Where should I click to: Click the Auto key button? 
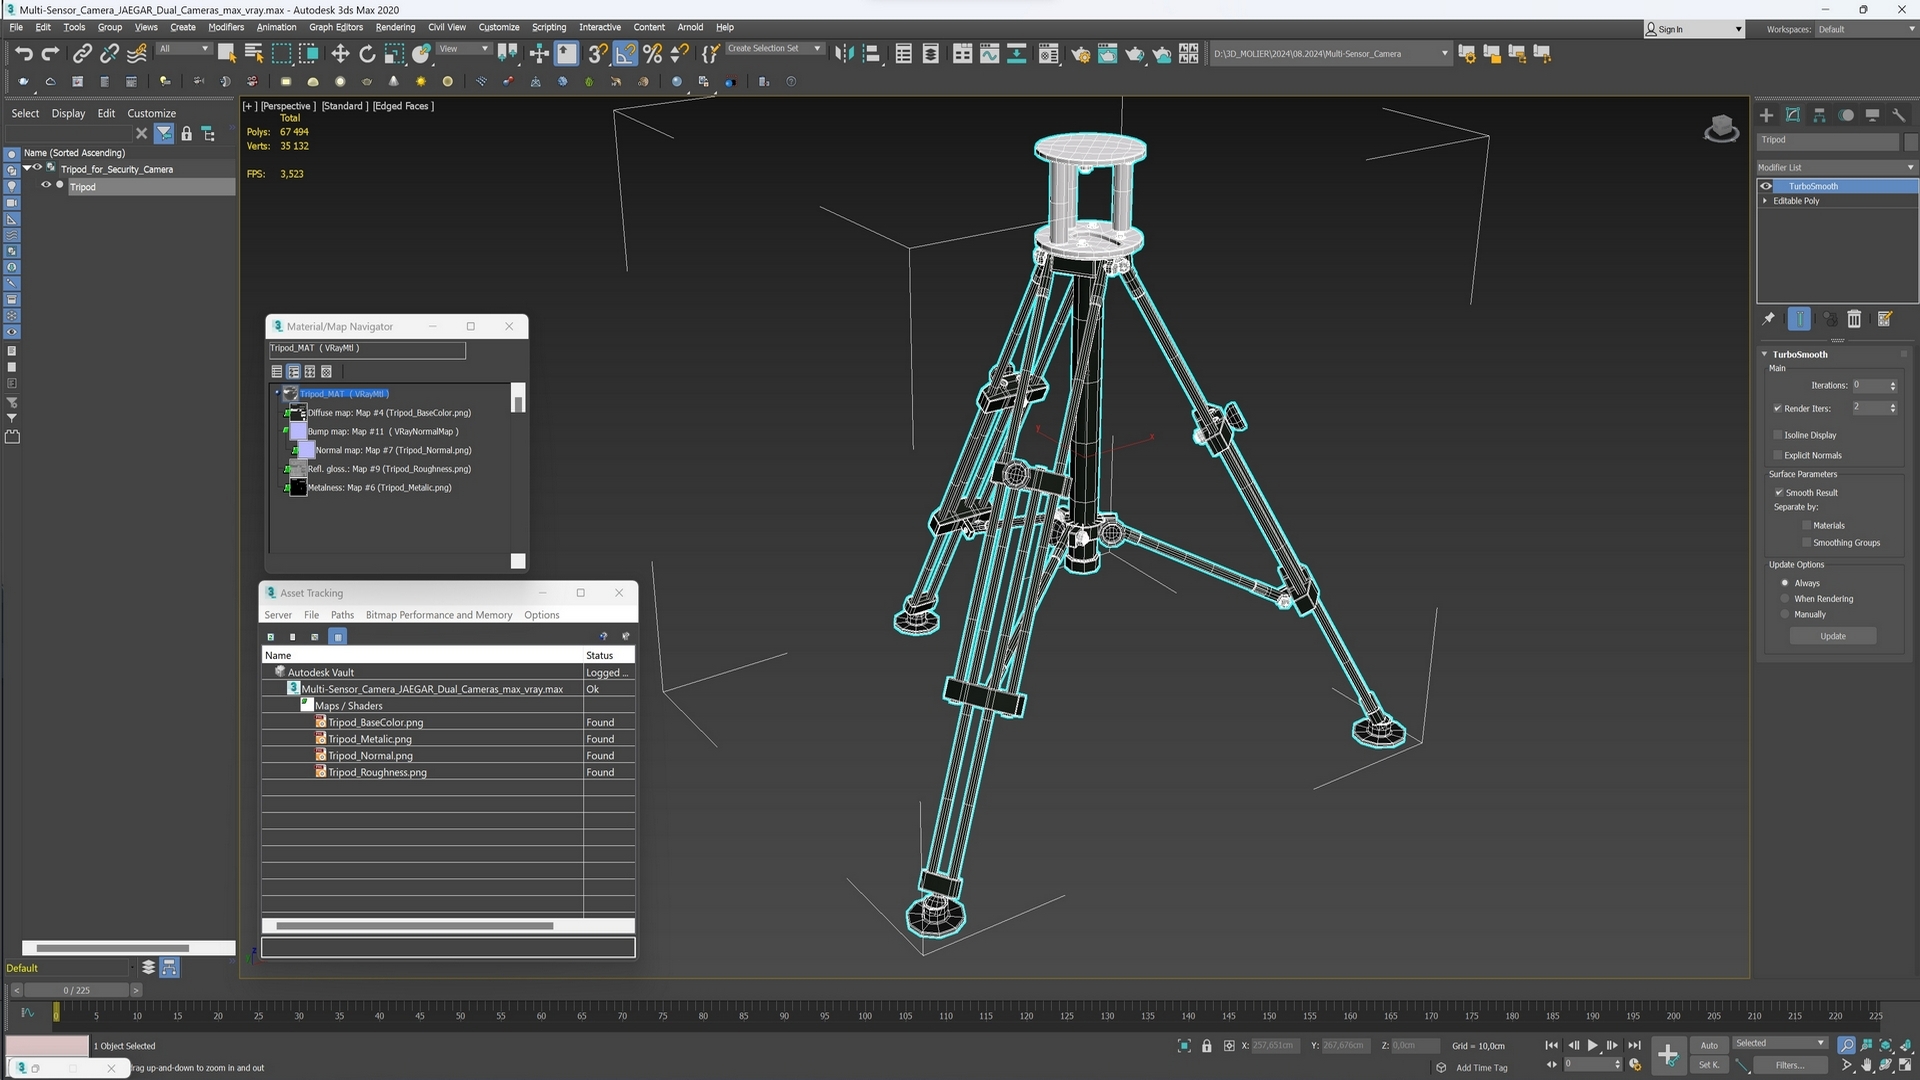(x=1709, y=1045)
